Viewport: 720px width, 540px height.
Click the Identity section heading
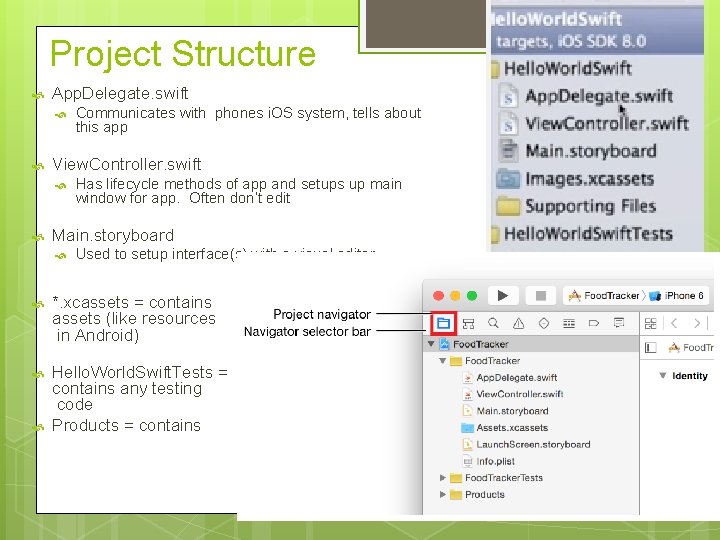[690, 376]
